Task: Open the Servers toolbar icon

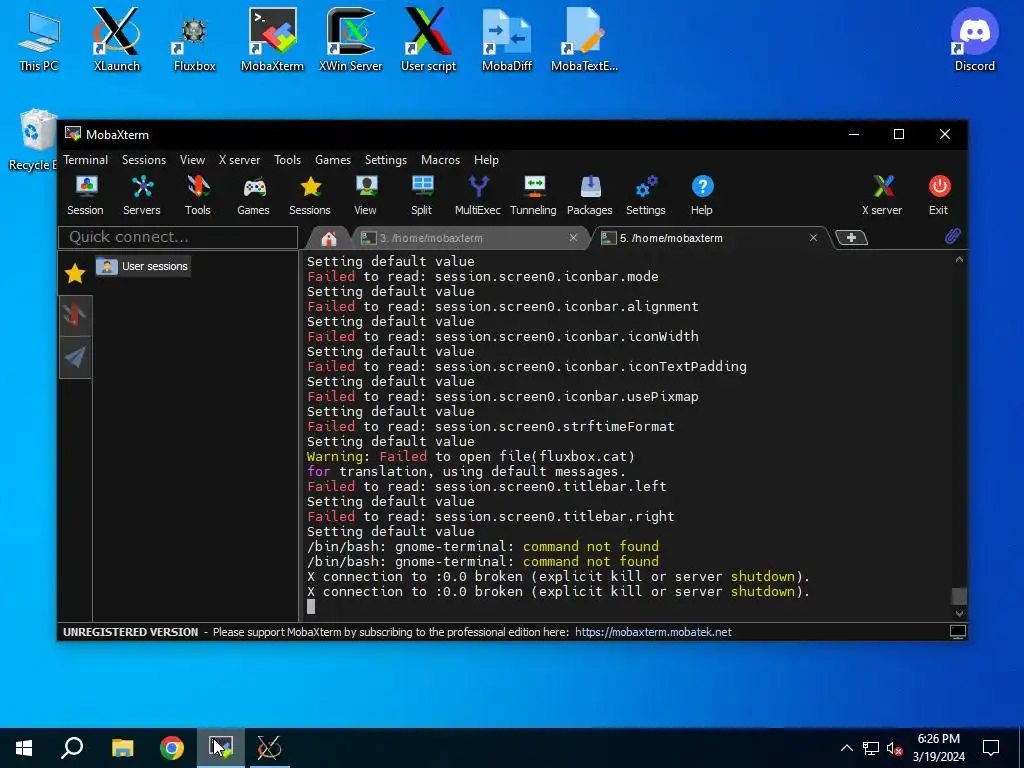Action: click(142, 195)
